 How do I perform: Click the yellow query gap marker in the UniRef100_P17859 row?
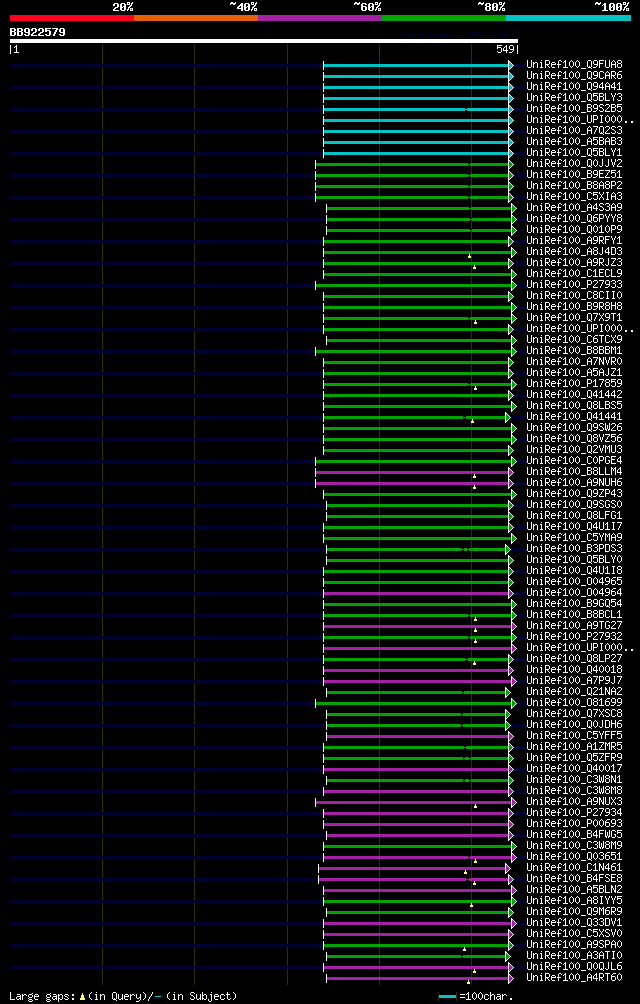click(x=475, y=388)
